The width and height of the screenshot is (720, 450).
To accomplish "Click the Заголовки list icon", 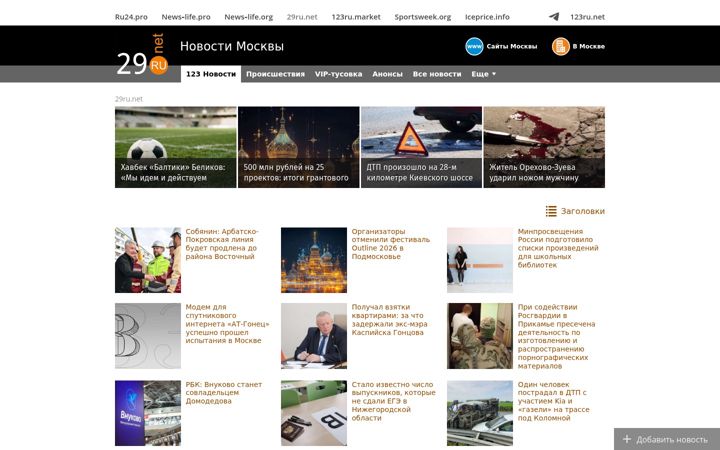I will click(x=551, y=211).
